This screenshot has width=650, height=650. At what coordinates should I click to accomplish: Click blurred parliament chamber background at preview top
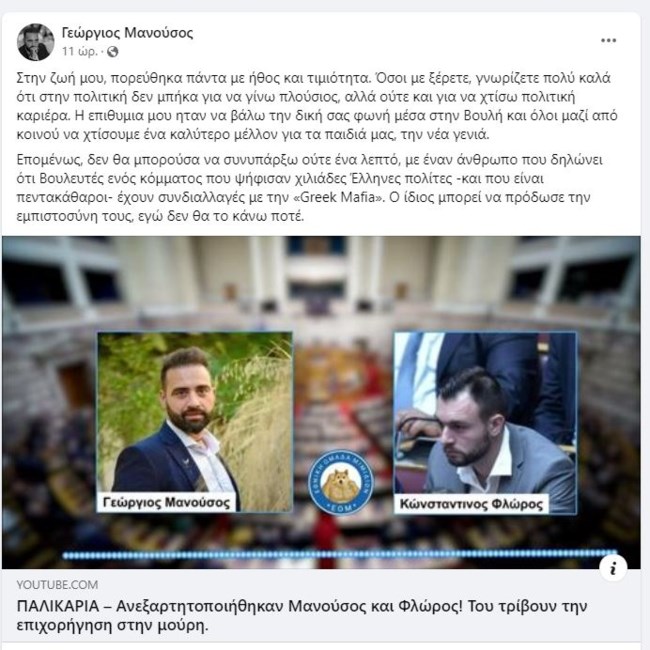321,282
